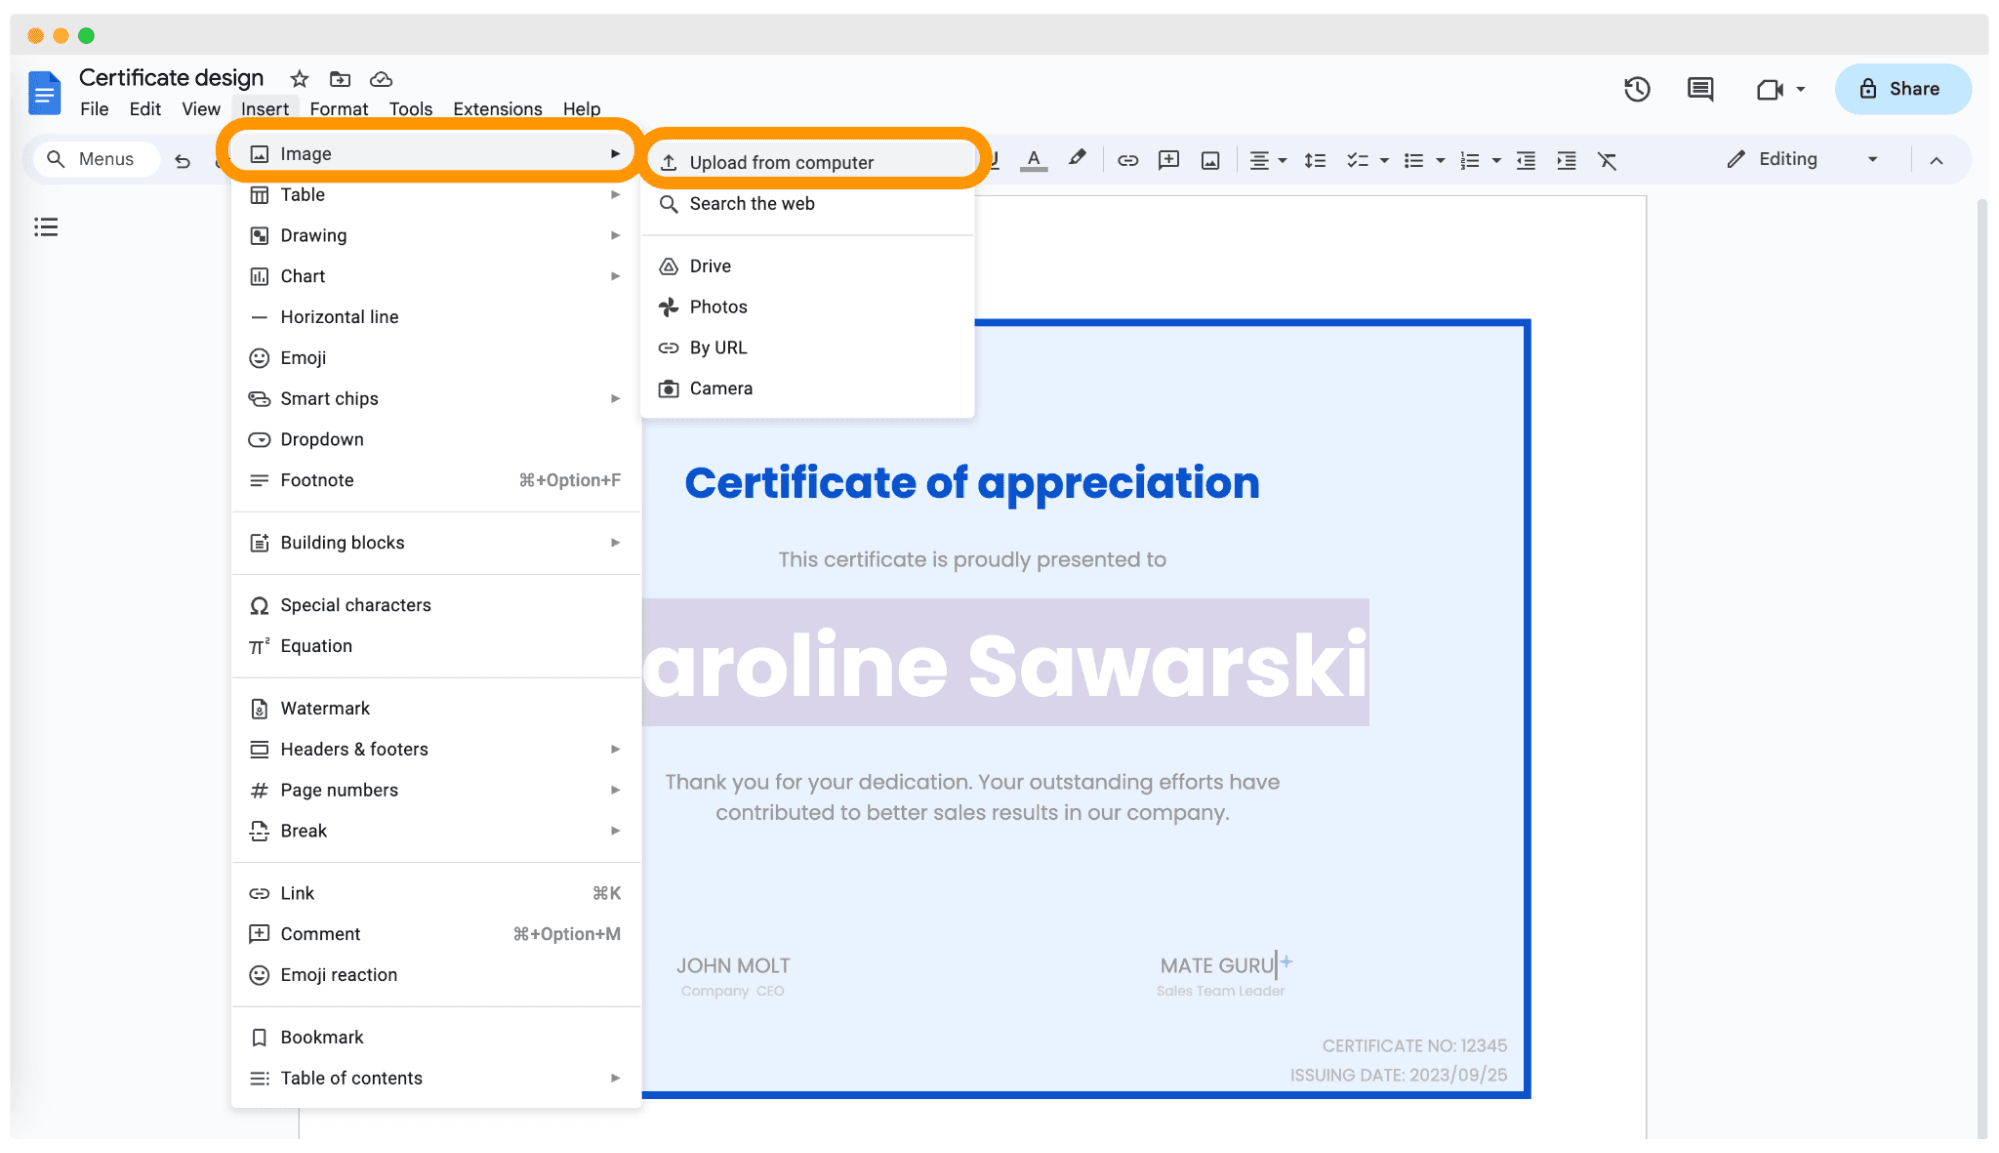Insert image from Photos
The image size is (1999, 1153).
pyautogui.click(x=808, y=308)
